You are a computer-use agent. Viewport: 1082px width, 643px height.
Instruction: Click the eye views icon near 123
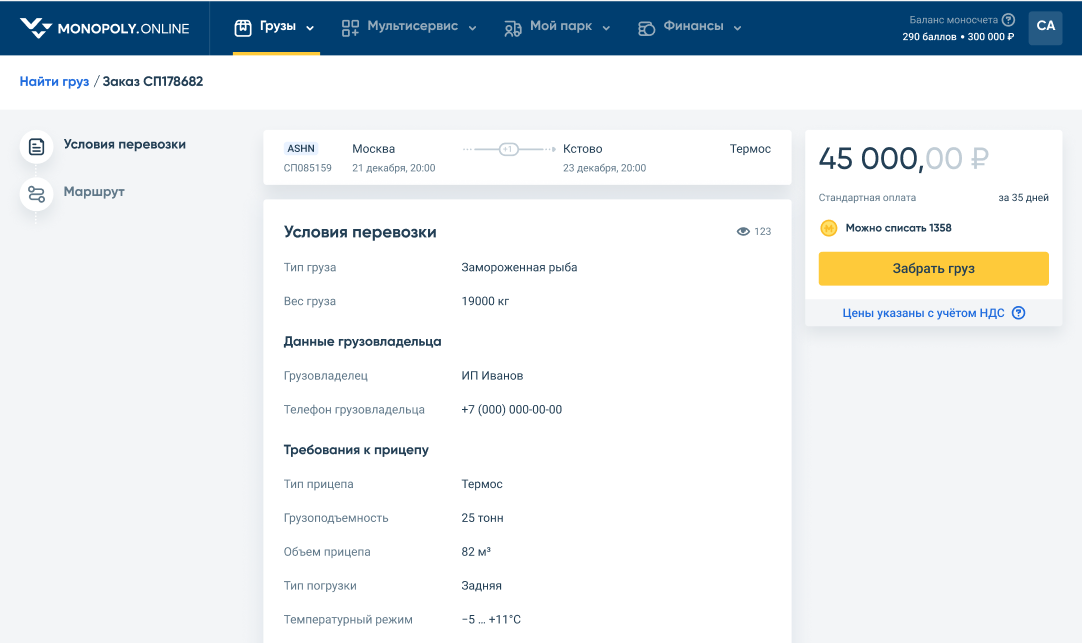click(743, 232)
